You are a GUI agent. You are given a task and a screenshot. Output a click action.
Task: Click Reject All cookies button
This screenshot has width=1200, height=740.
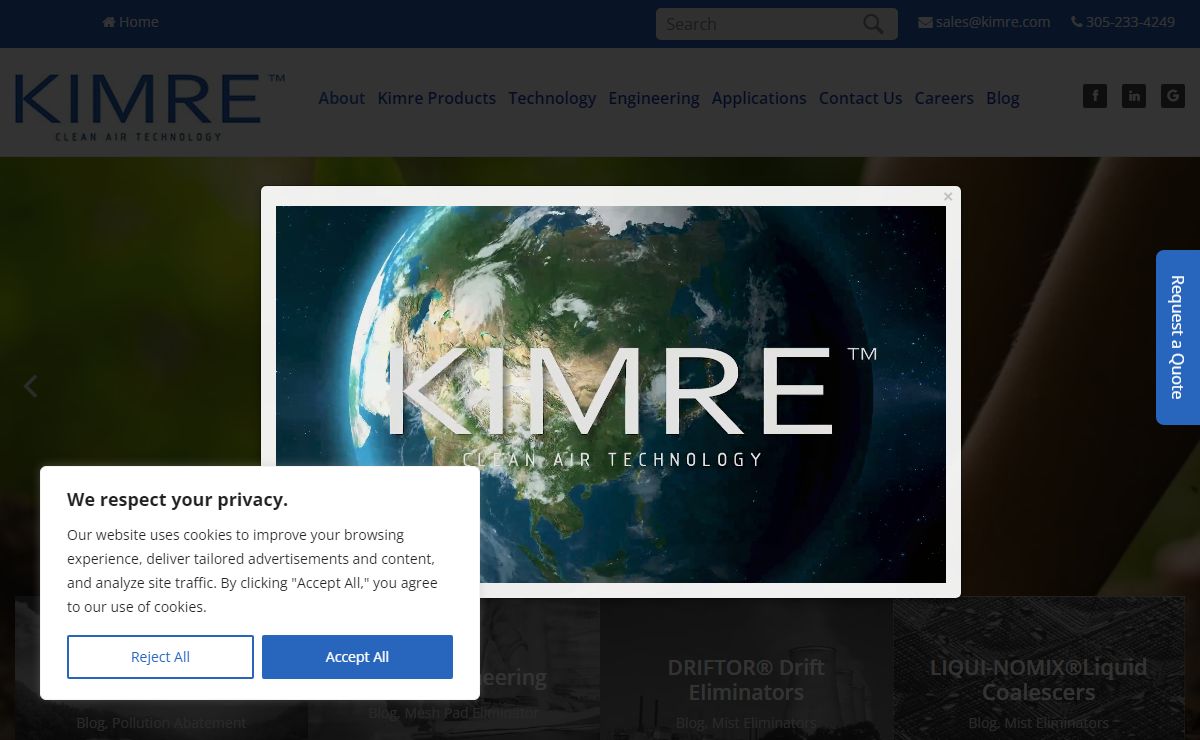click(160, 657)
